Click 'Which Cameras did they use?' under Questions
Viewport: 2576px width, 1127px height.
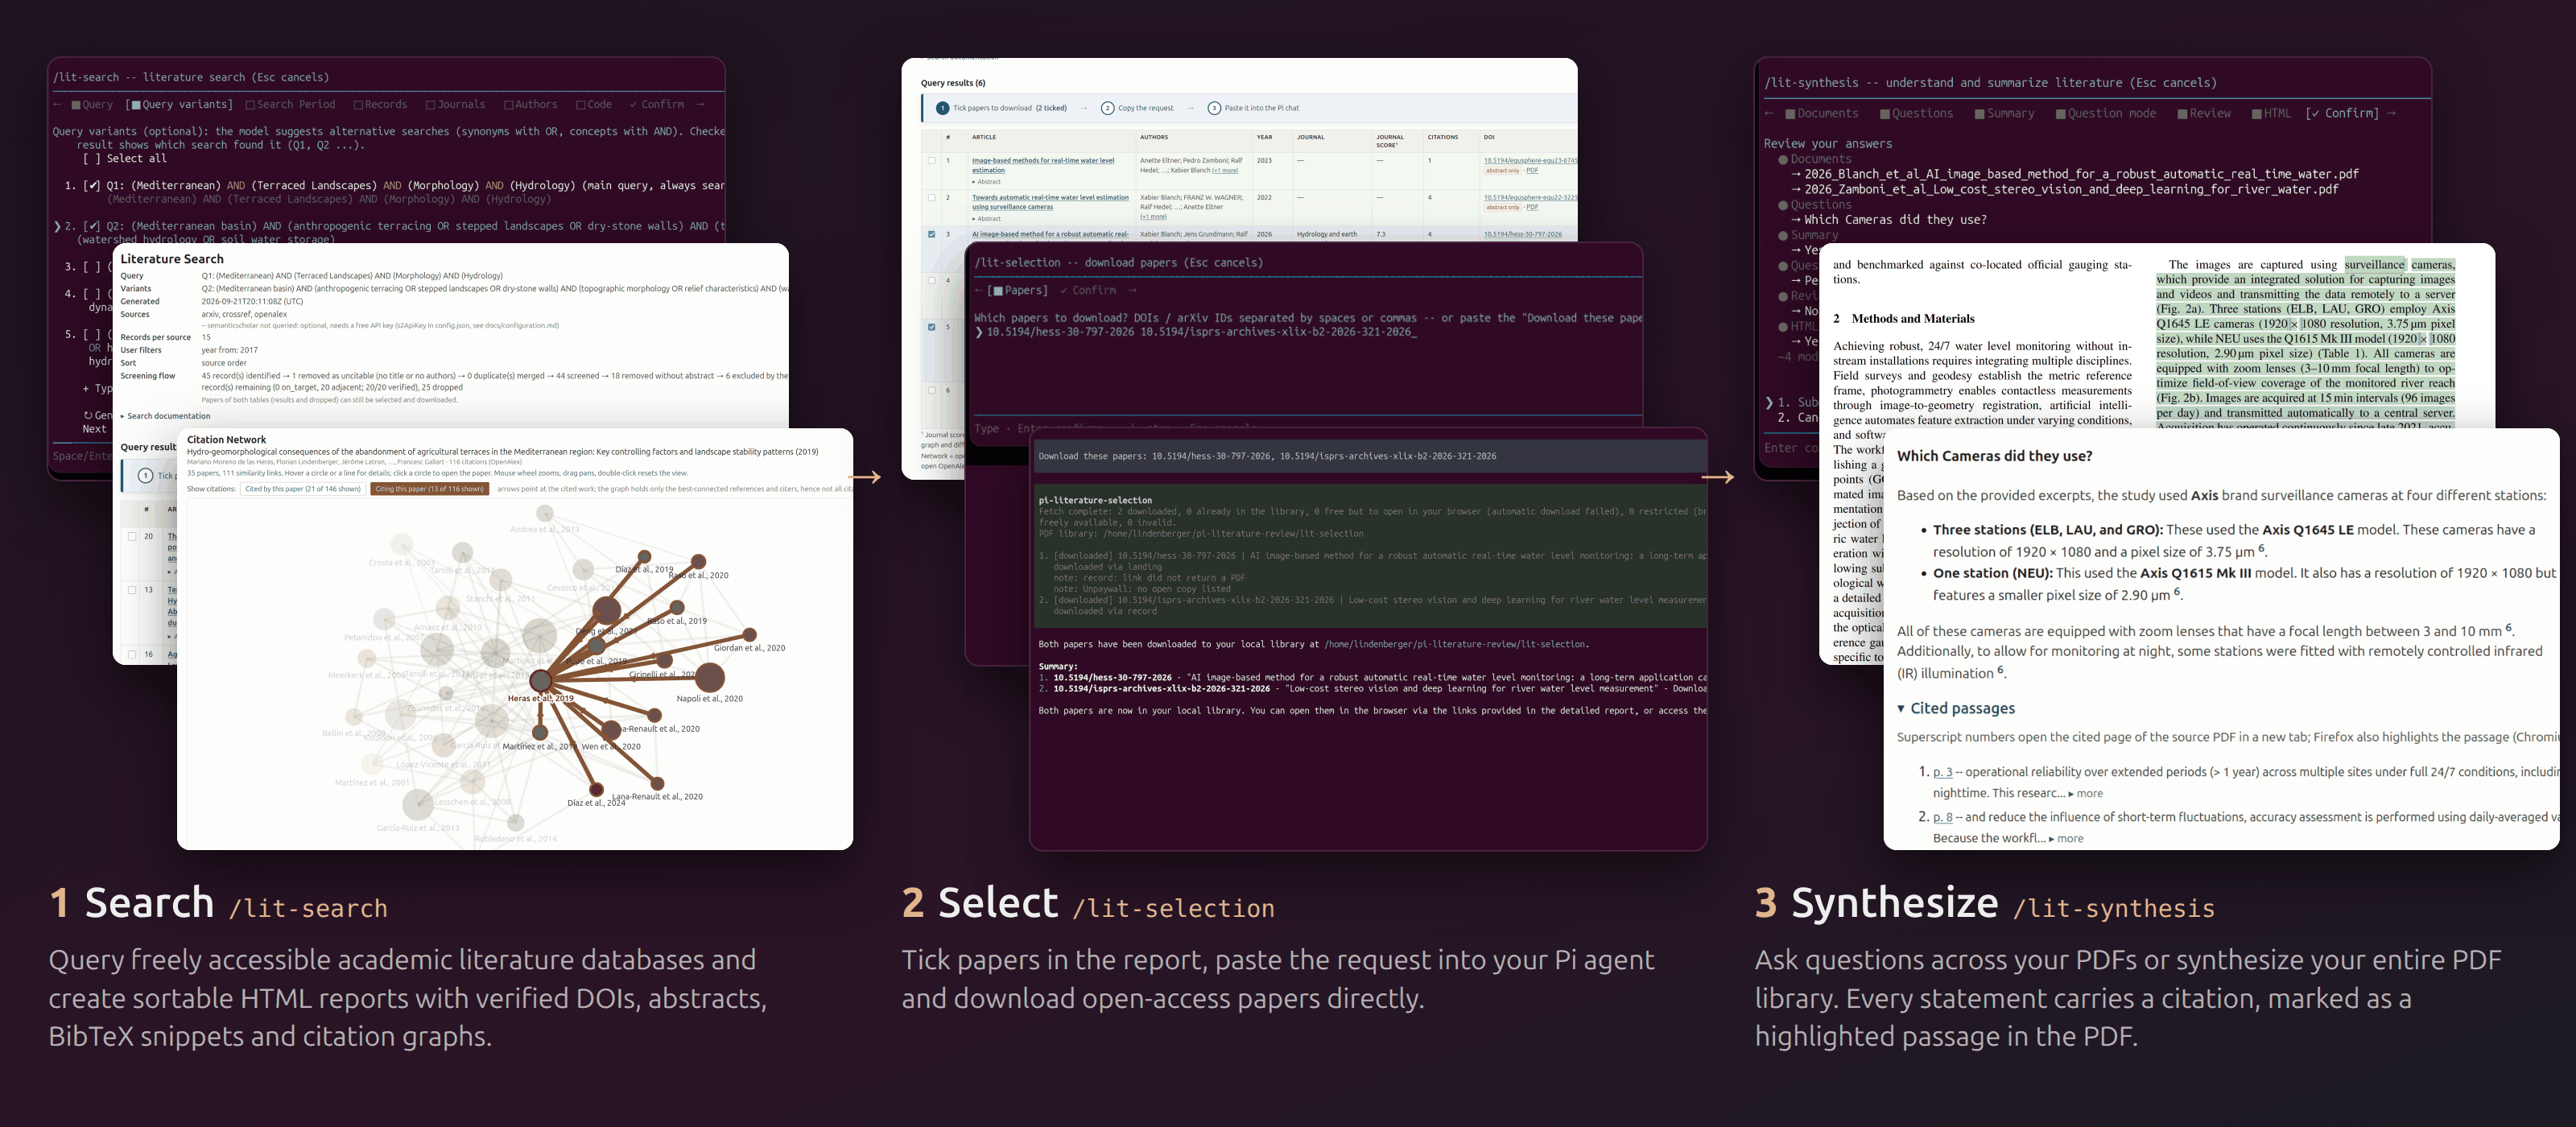tap(1895, 220)
